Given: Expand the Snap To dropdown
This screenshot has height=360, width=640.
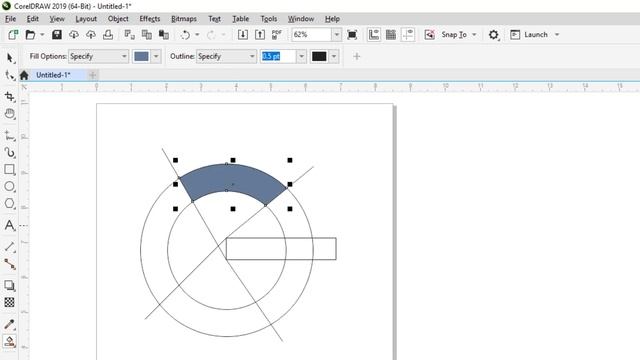Looking at the screenshot, I should [474, 35].
